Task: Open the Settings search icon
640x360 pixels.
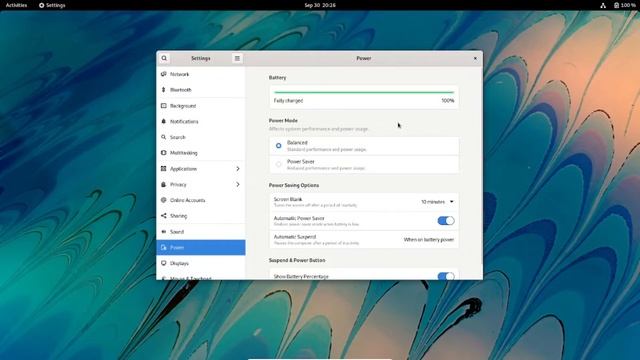Action: [164, 58]
